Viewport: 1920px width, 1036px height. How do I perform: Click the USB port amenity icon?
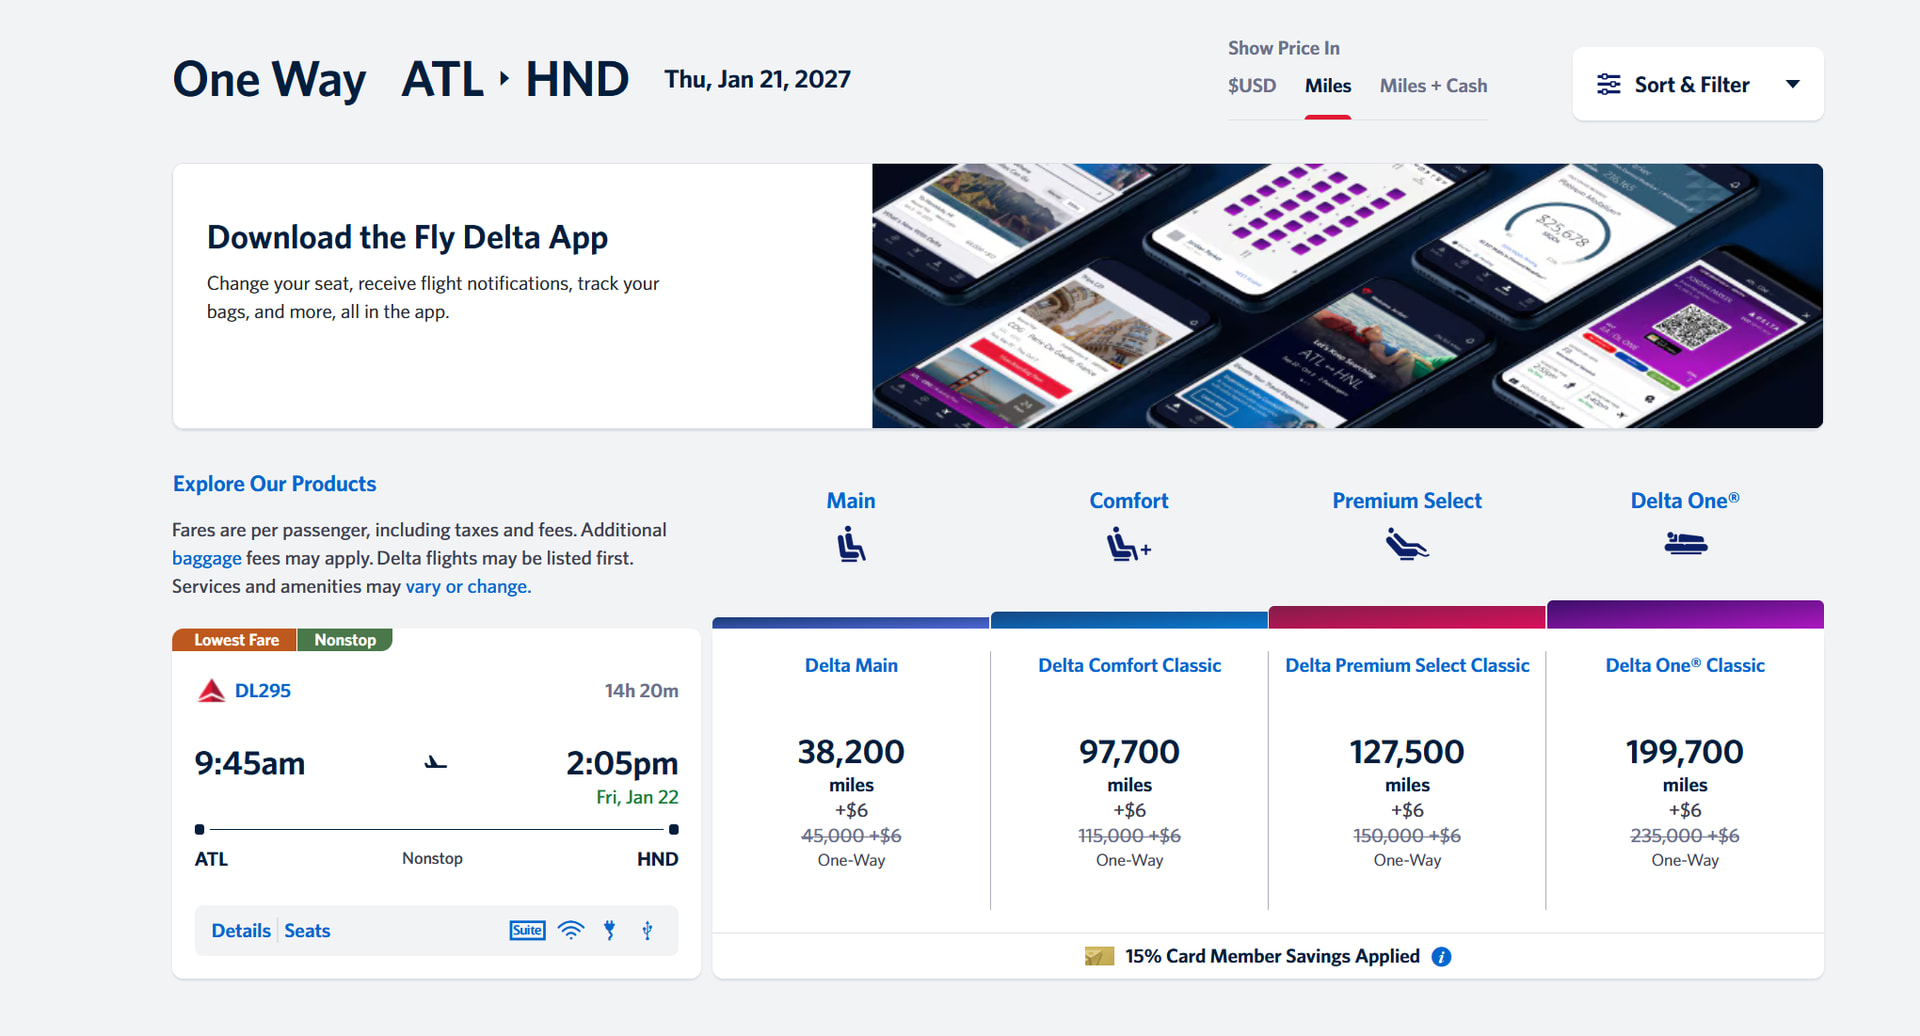(647, 930)
